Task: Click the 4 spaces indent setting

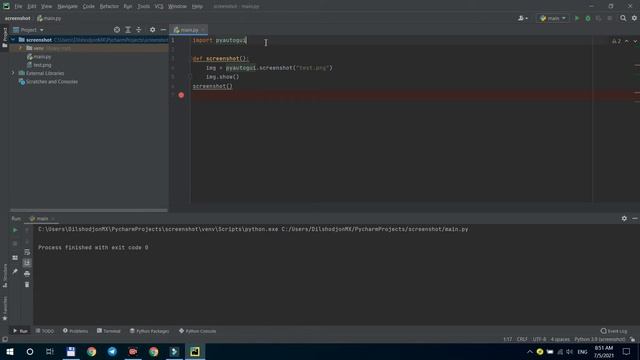Action: pos(560,340)
